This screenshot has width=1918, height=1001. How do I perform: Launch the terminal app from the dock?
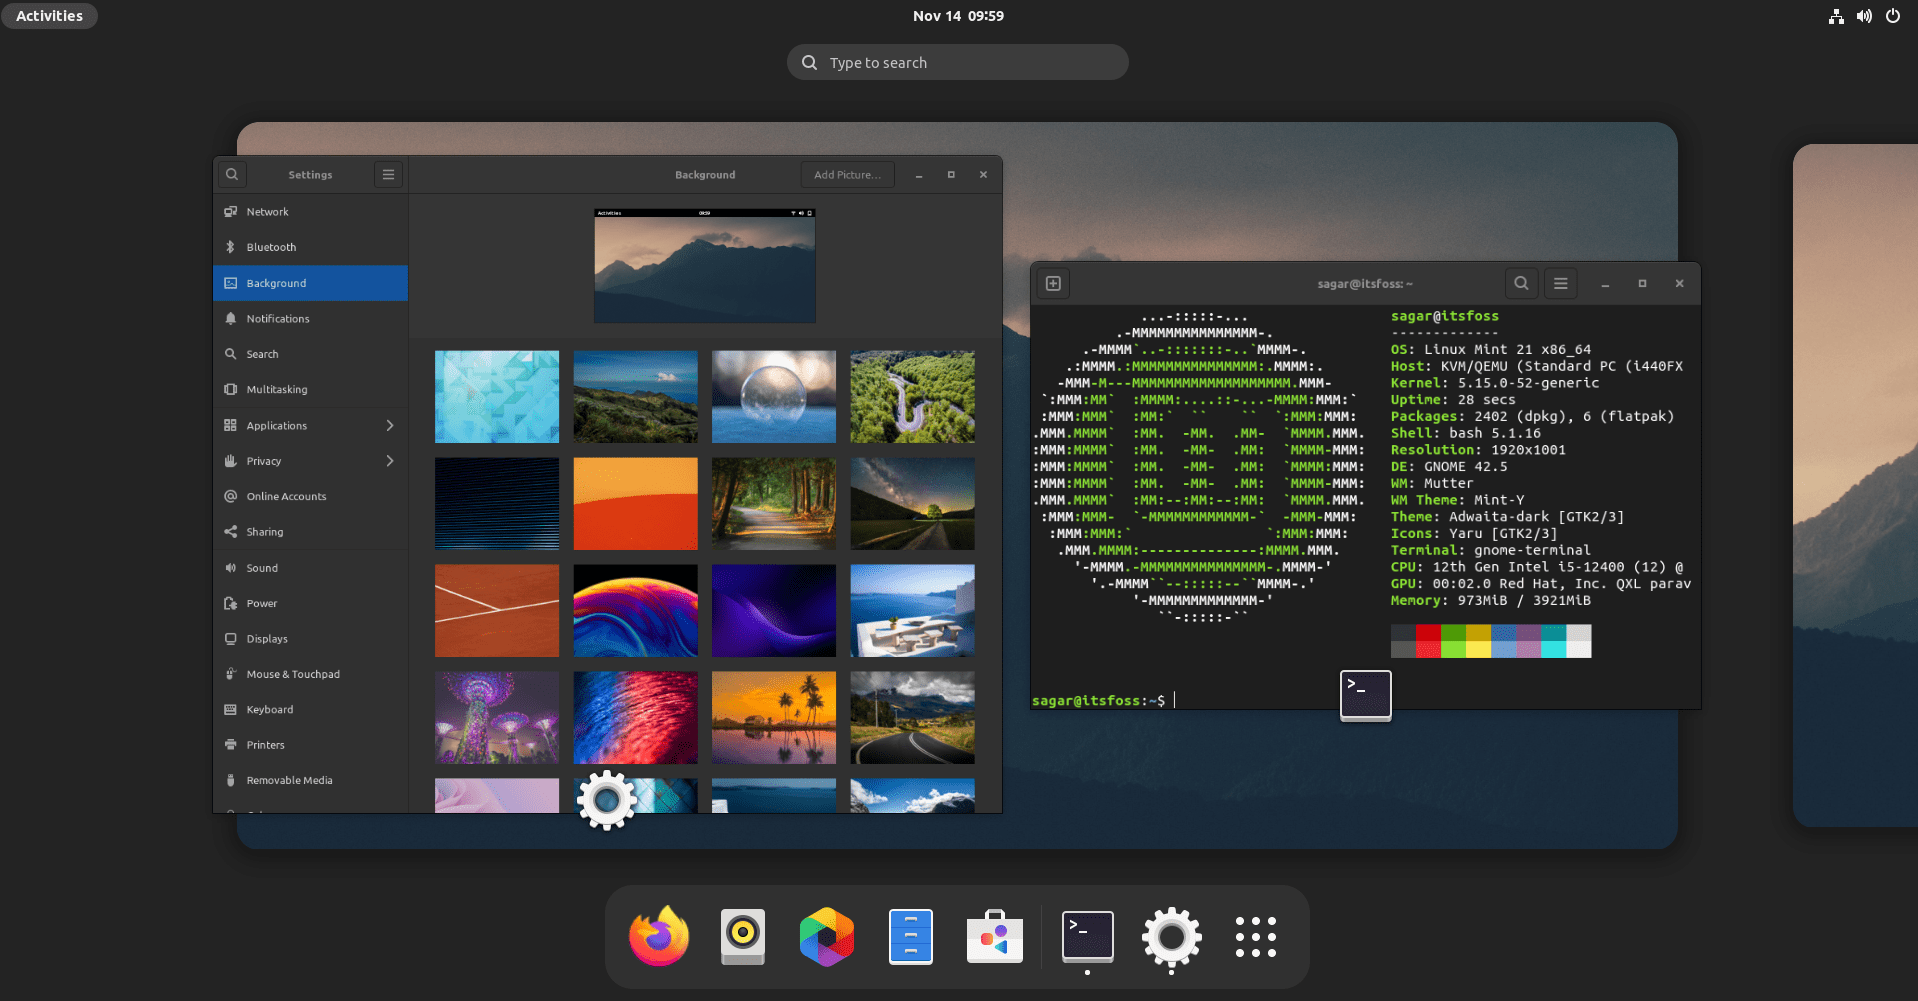click(1086, 937)
